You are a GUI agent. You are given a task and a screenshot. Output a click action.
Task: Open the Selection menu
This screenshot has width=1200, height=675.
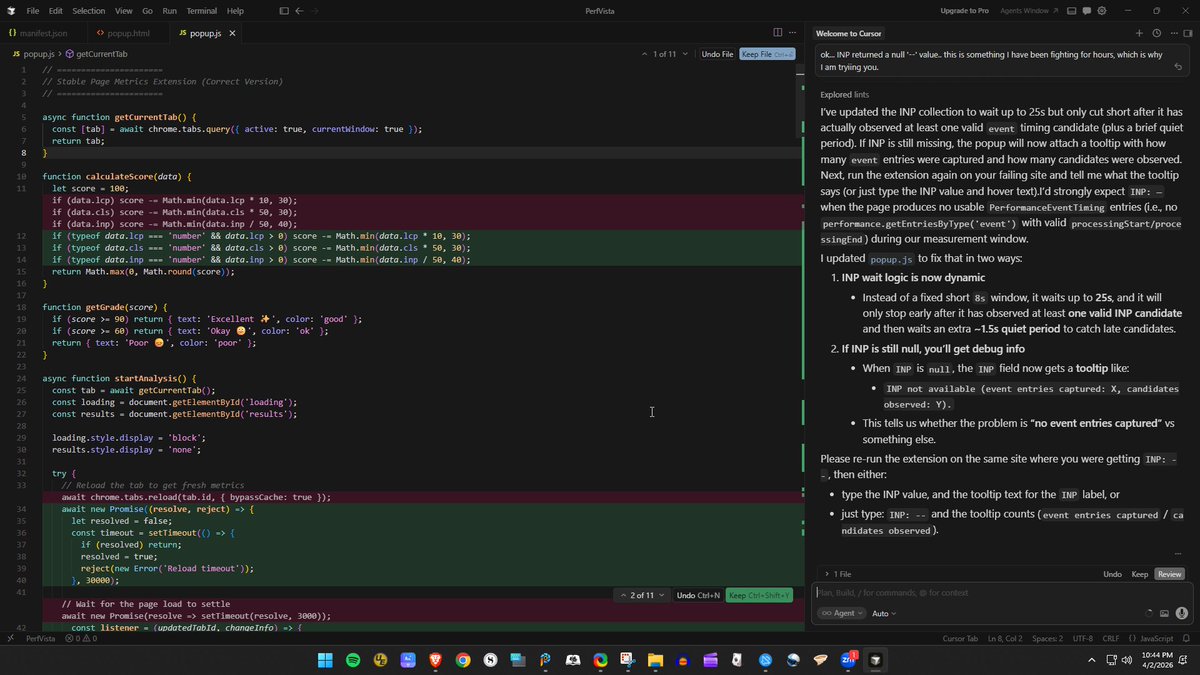coord(88,10)
